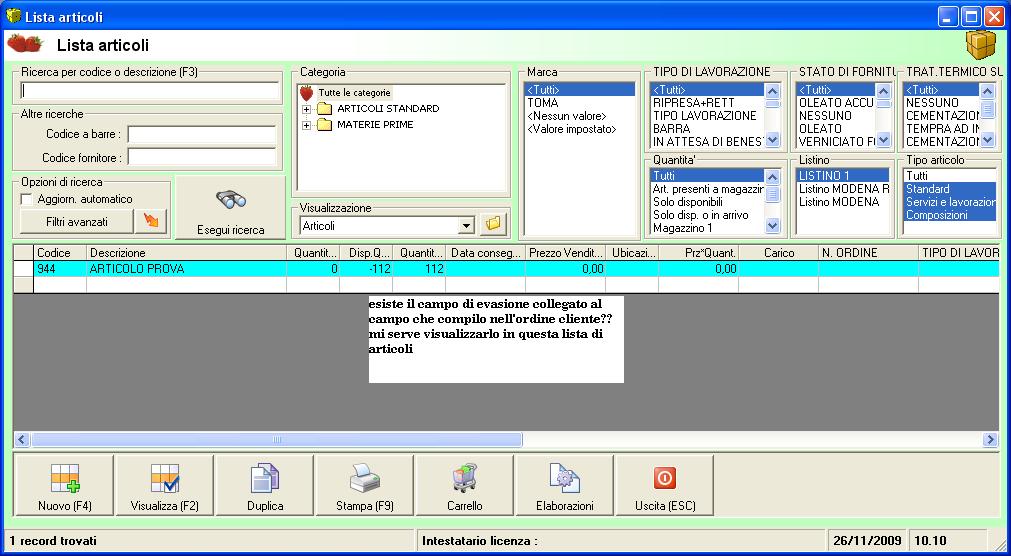Sort by Descrizione column header
The image size is (1011, 556).
pos(186,253)
